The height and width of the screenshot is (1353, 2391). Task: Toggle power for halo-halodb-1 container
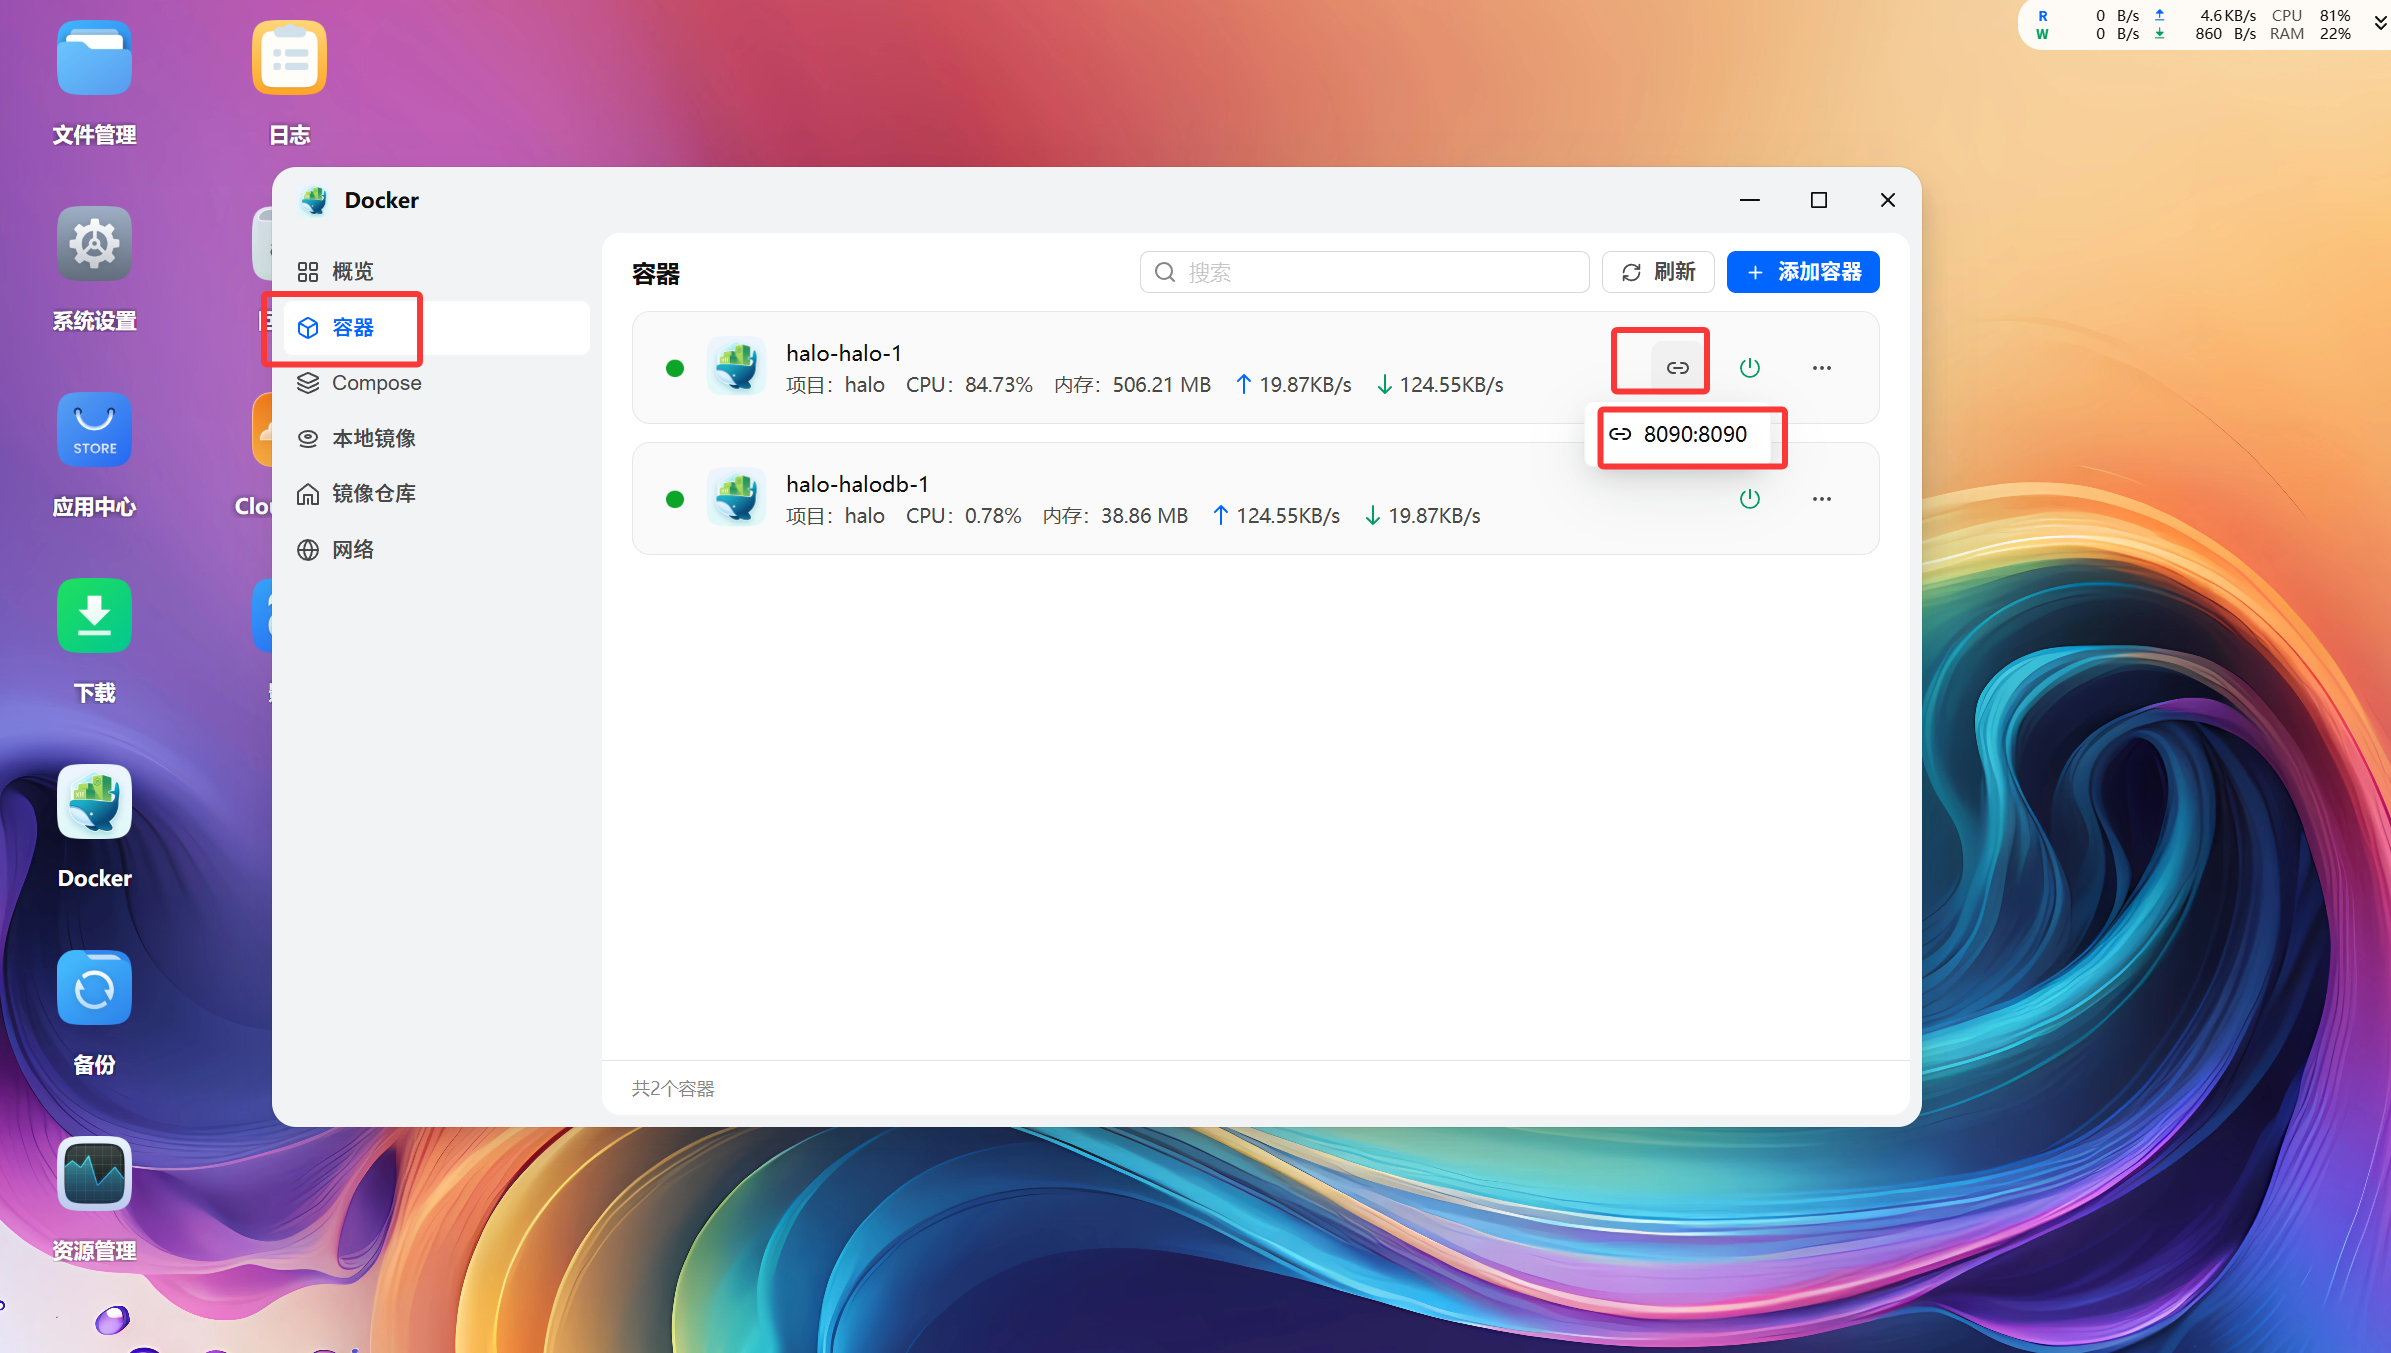(1749, 499)
